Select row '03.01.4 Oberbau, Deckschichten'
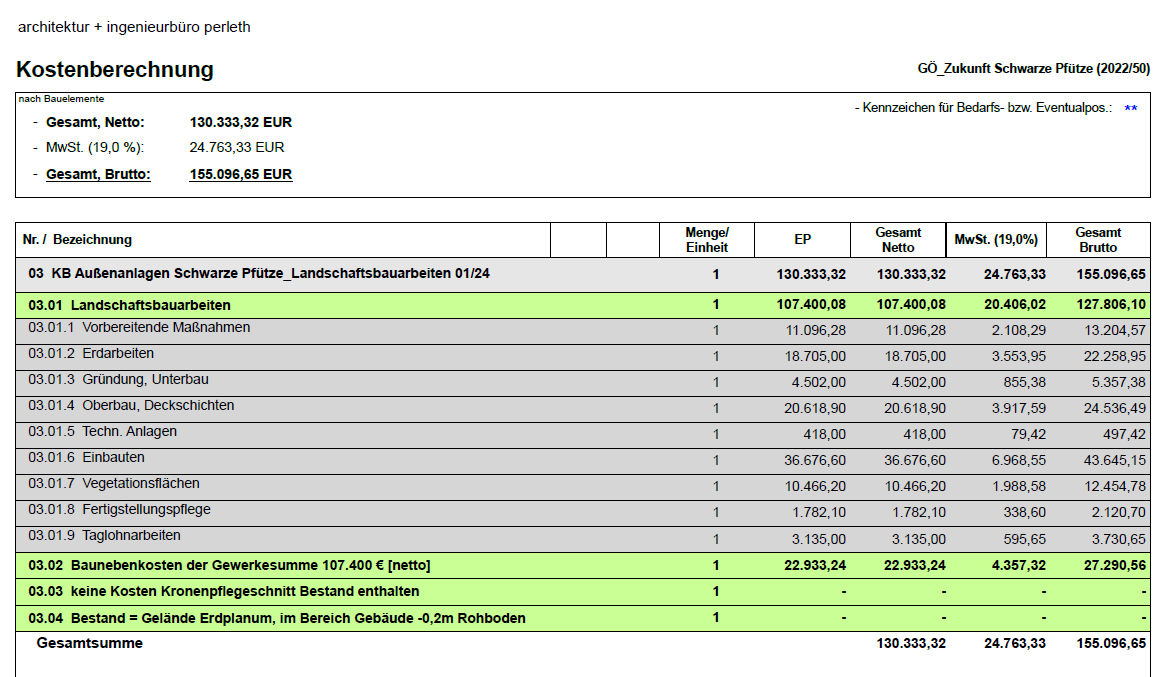 click(x=582, y=409)
